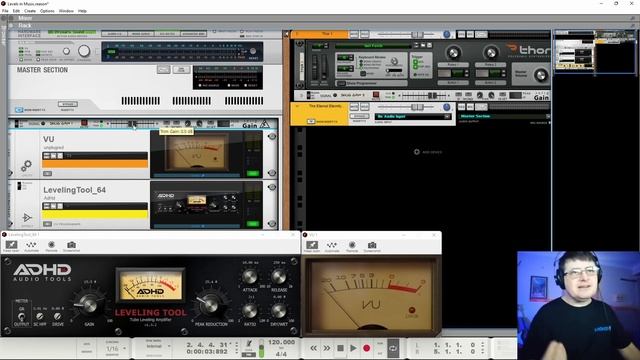This screenshot has height=360, width=640.
Task: Click the red Mute button on left Gain device
Action: (84, 123)
